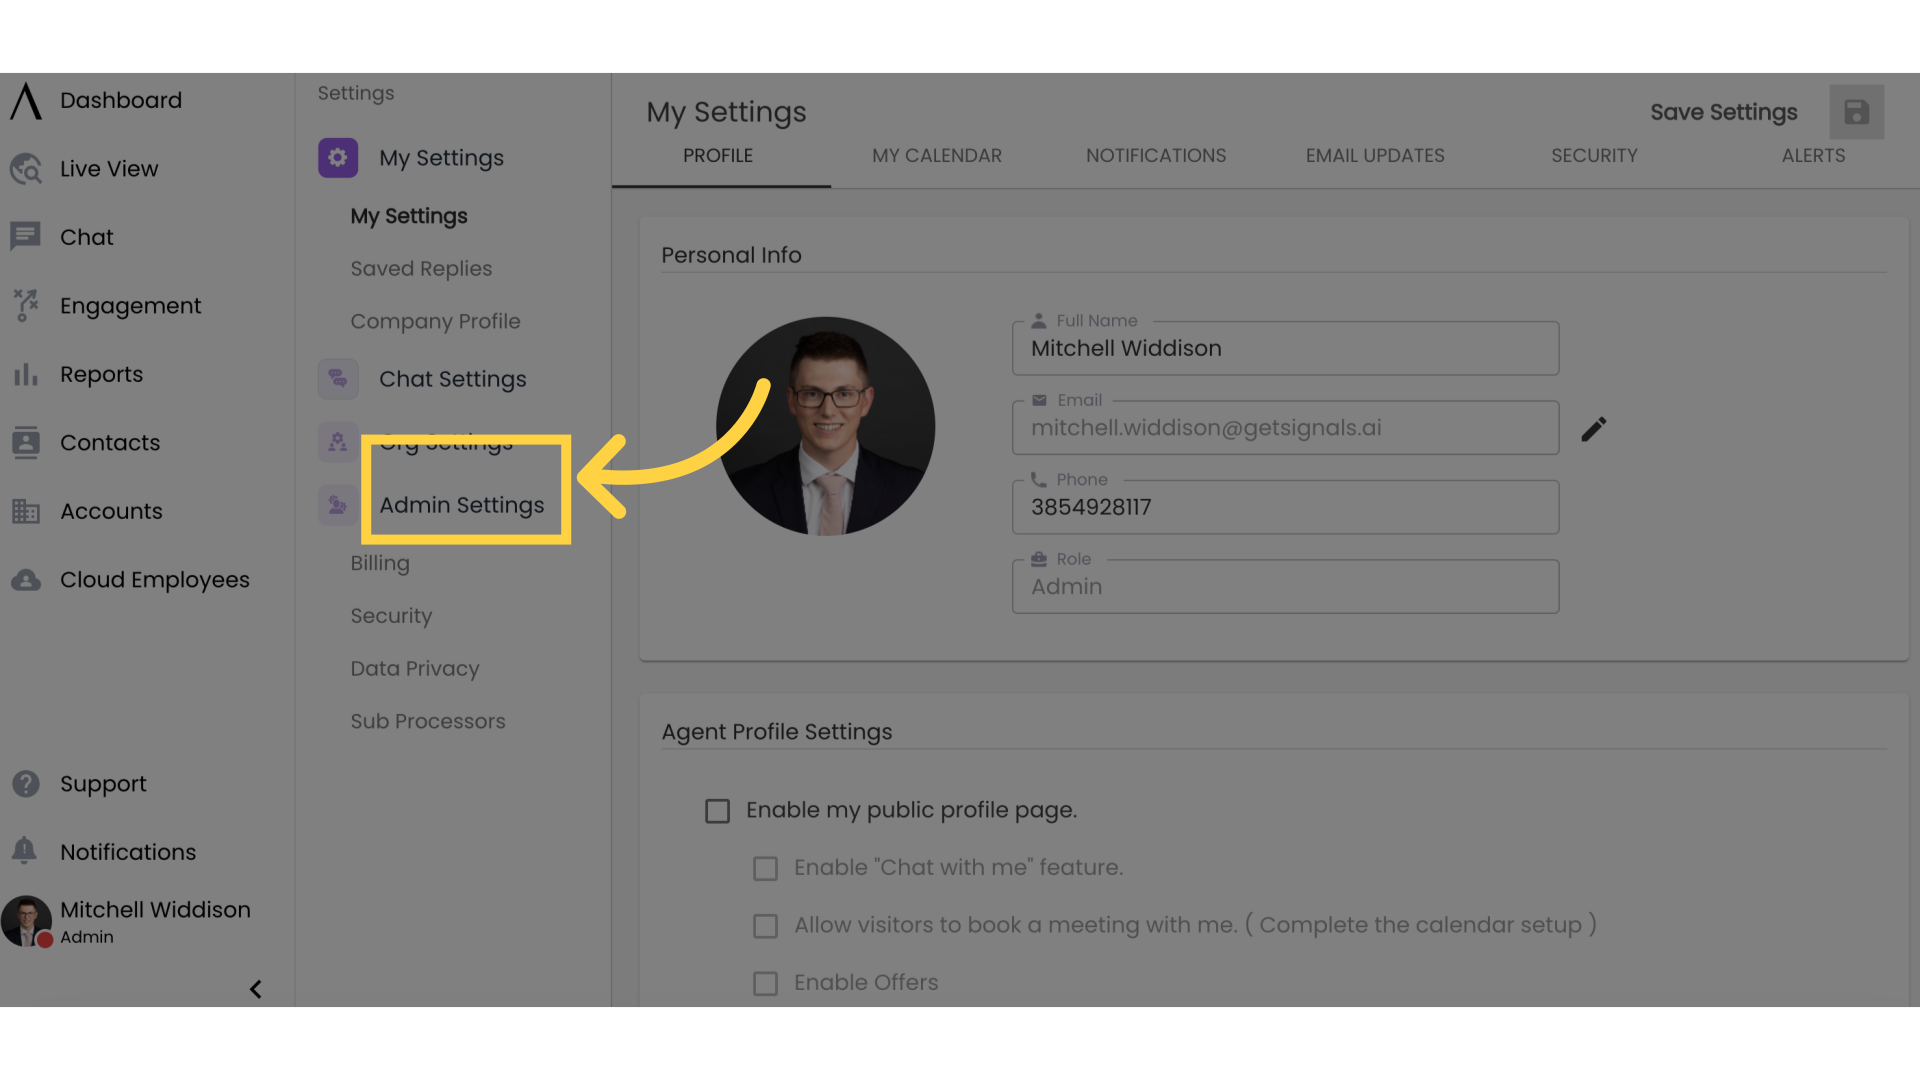The height and width of the screenshot is (1080, 1920).
Task: Open Sub Processors settings
Action: [x=428, y=721]
